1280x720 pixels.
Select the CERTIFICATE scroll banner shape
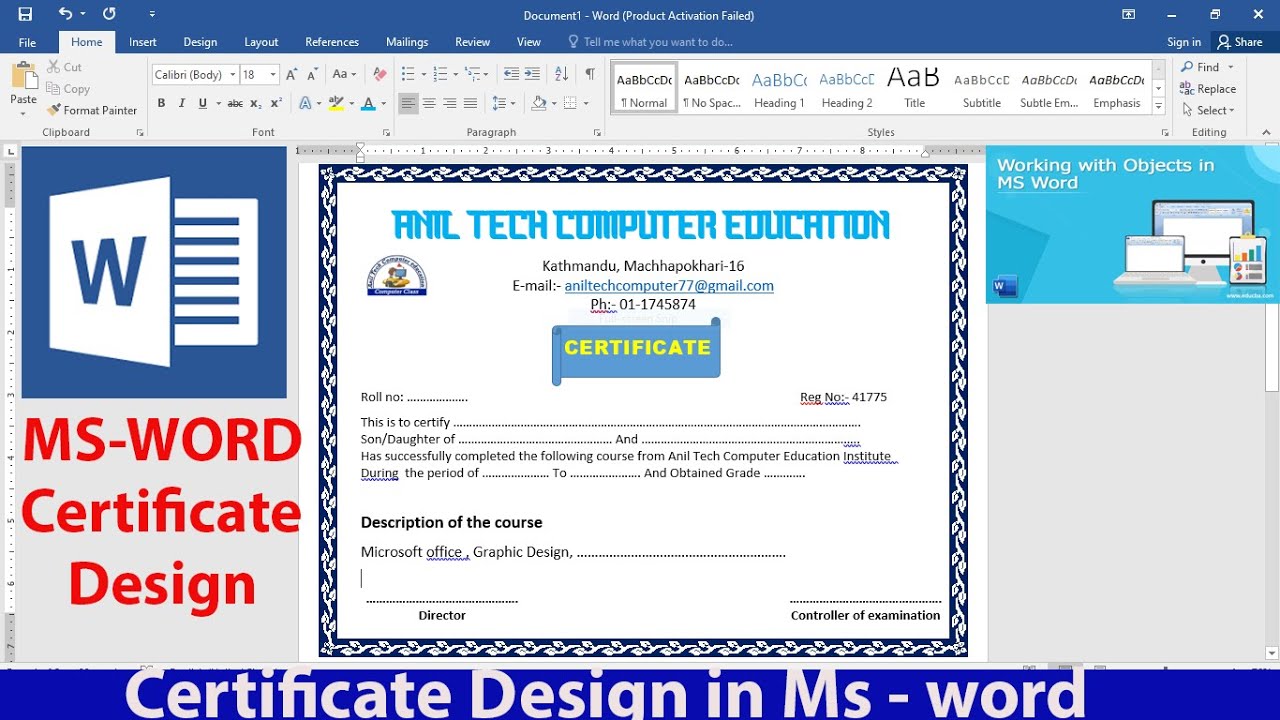point(637,350)
